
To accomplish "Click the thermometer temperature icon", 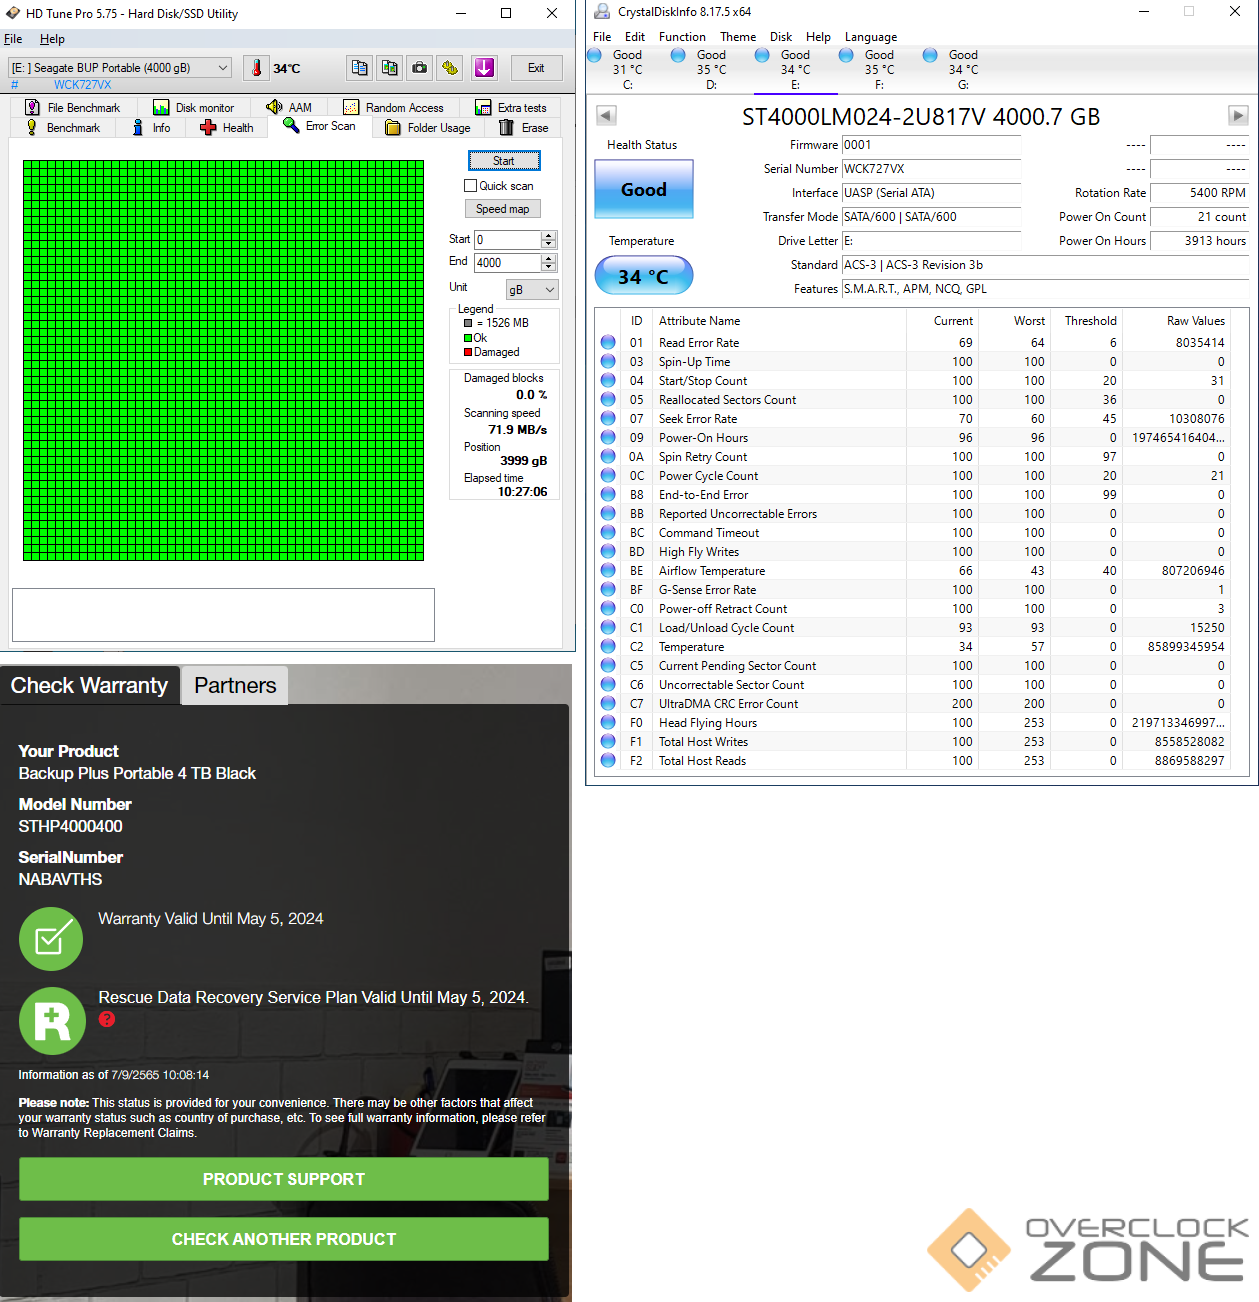I will (256, 68).
